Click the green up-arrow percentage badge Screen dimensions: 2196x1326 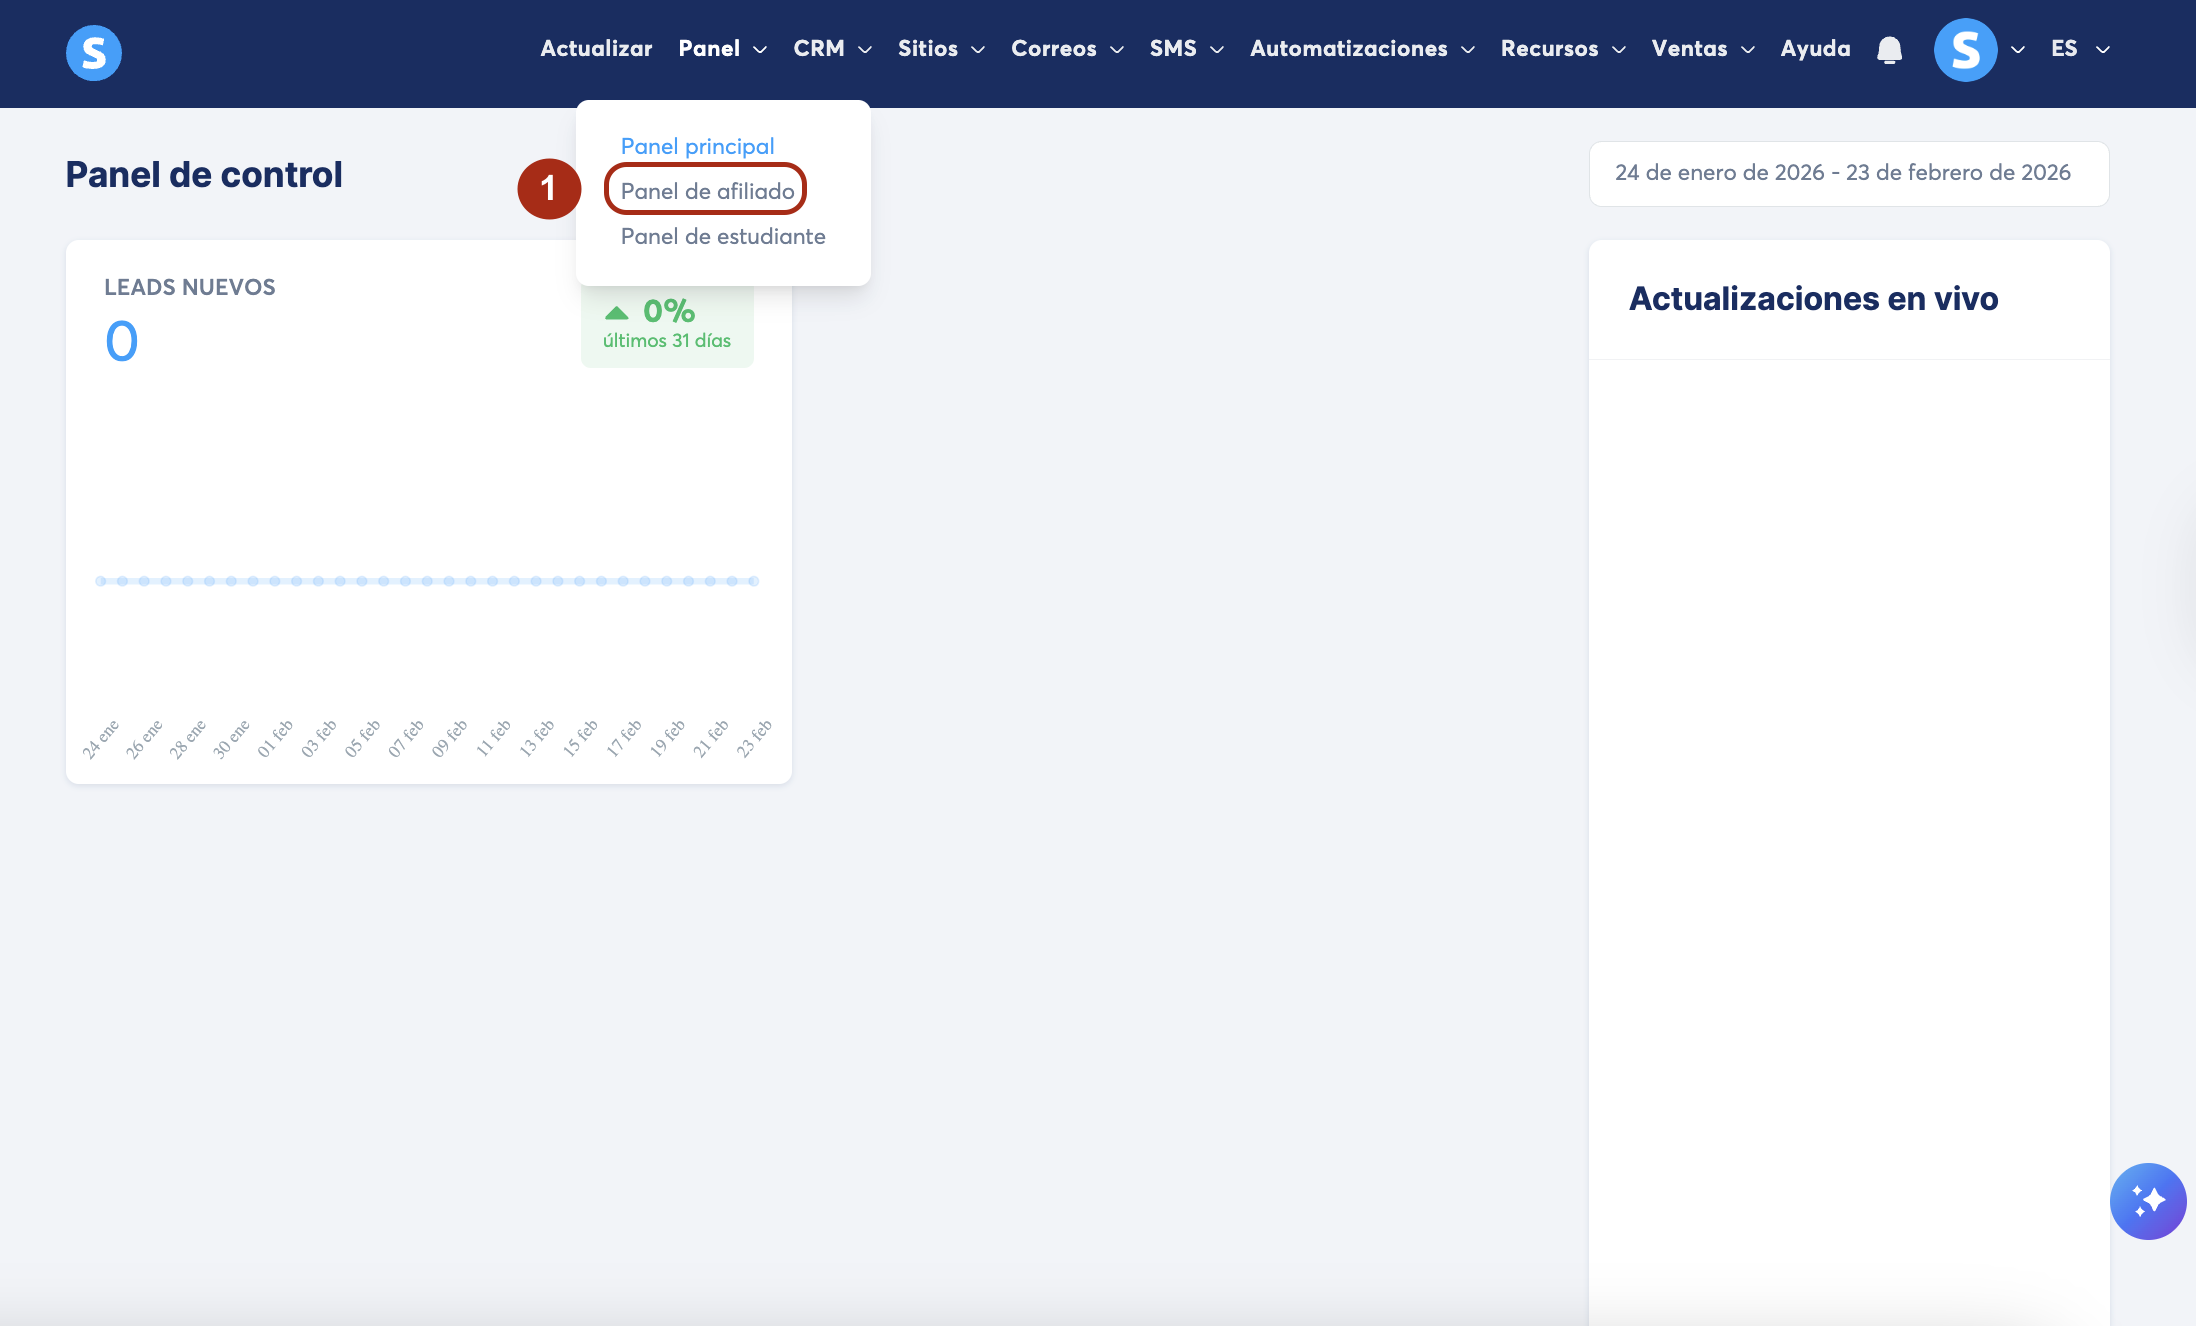(667, 325)
